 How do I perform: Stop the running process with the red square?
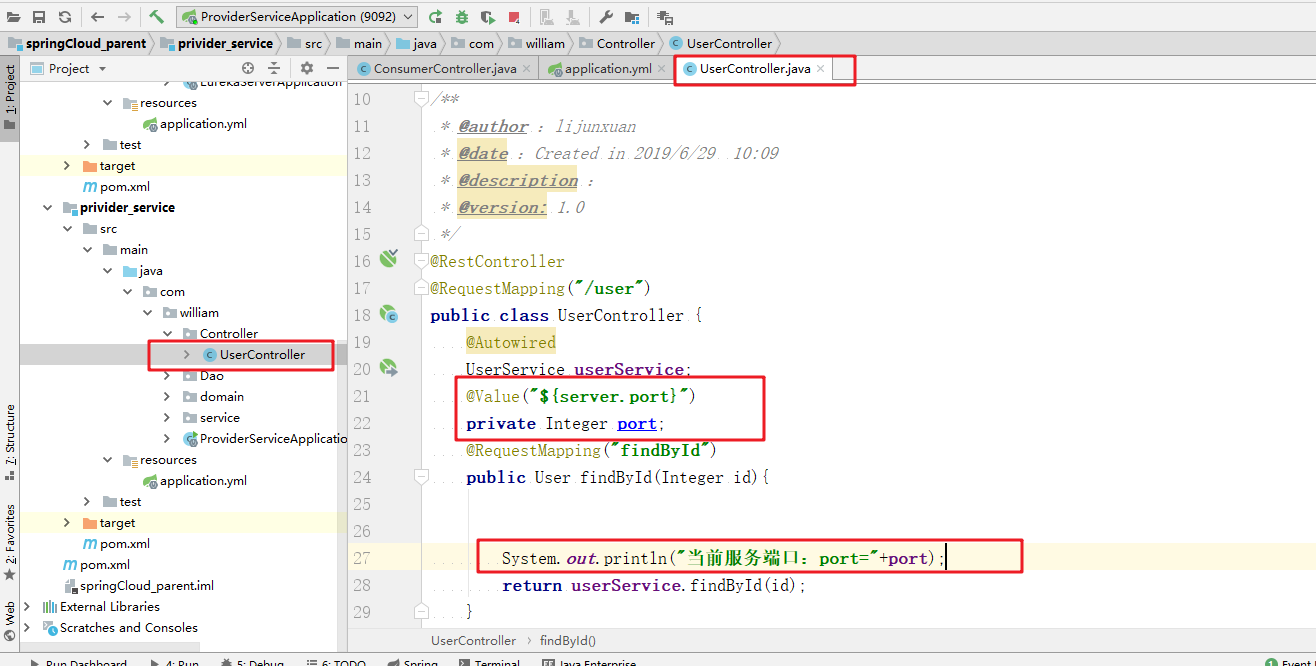tap(513, 17)
